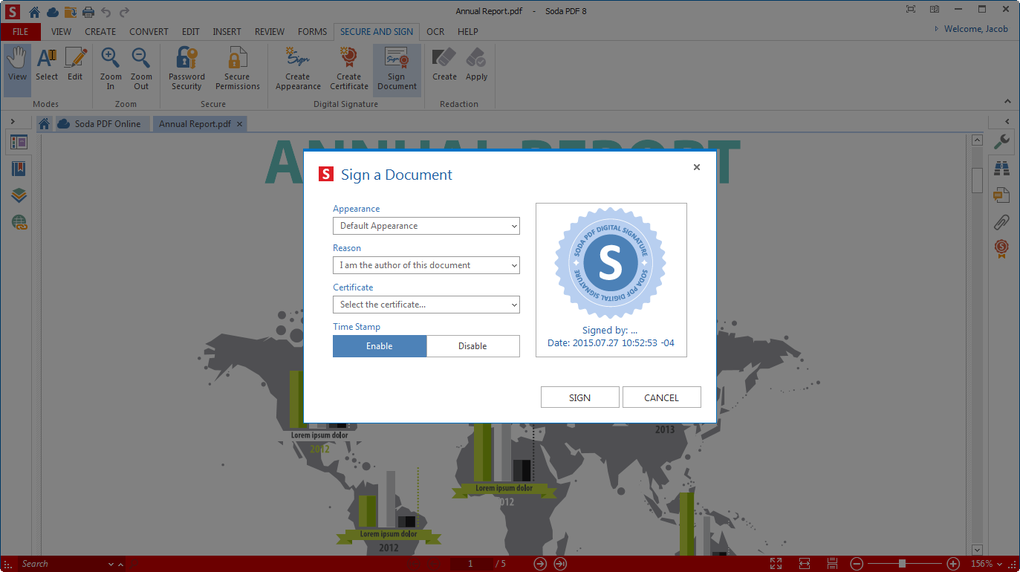The width and height of the screenshot is (1020, 572).
Task: Activate the View mode hand tool
Action: tap(17, 60)
